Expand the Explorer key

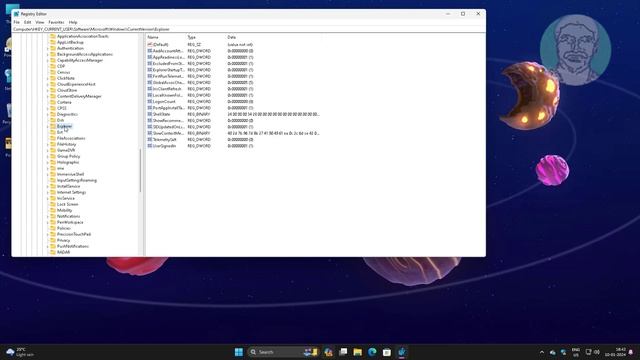[47, 126]
